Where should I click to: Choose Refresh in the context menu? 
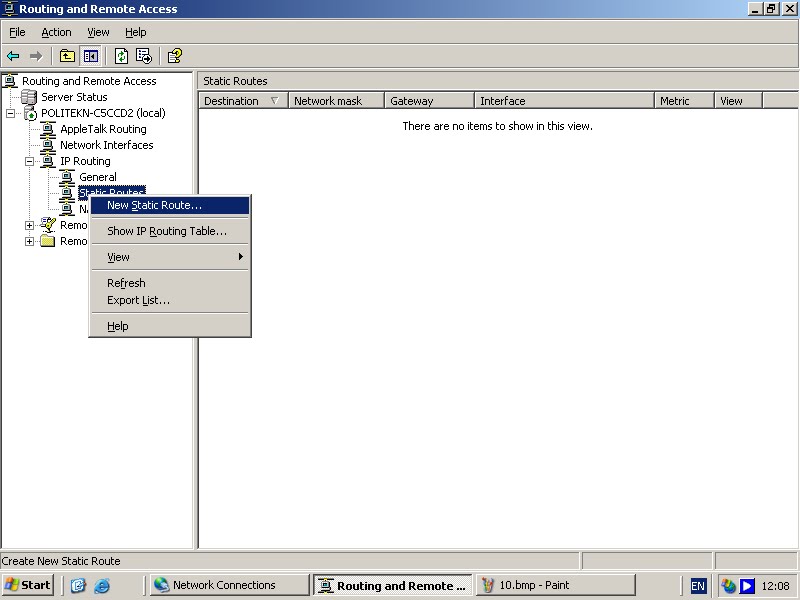[170, 283]
